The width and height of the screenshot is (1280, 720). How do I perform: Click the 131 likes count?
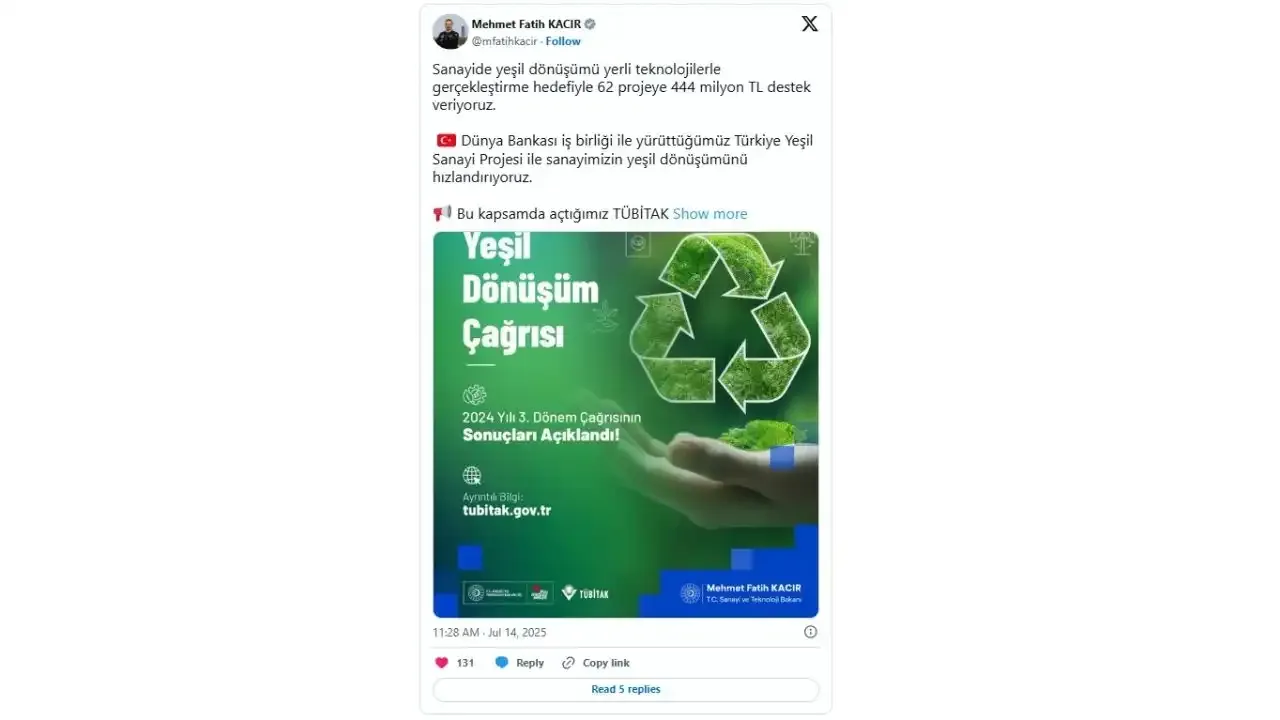pos(465,663)
